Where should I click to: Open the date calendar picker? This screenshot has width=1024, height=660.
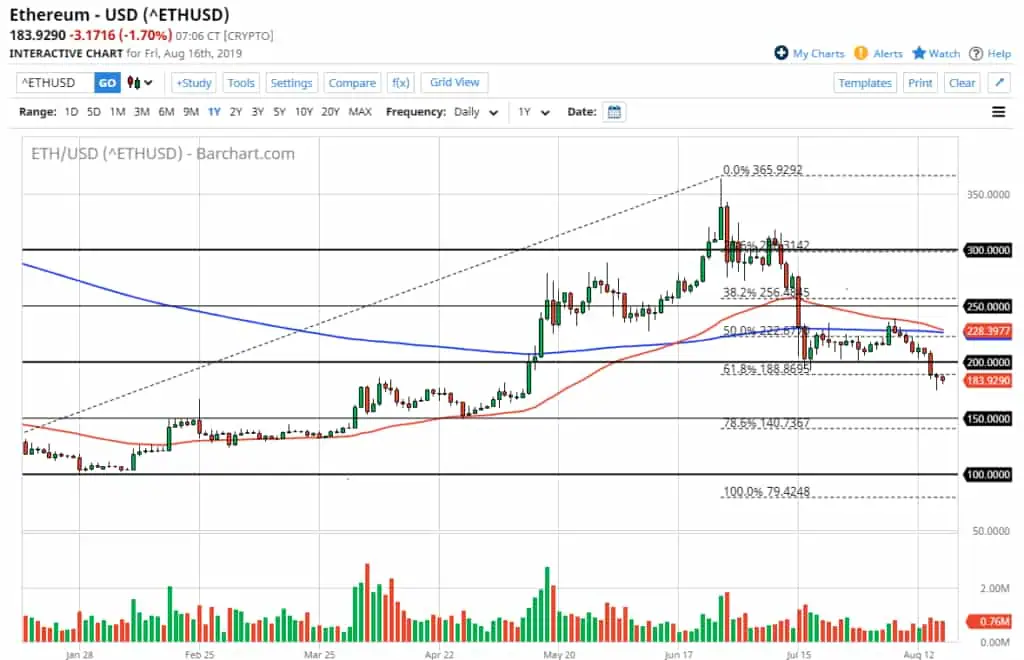pyautogui.click(x=614, y=112)
